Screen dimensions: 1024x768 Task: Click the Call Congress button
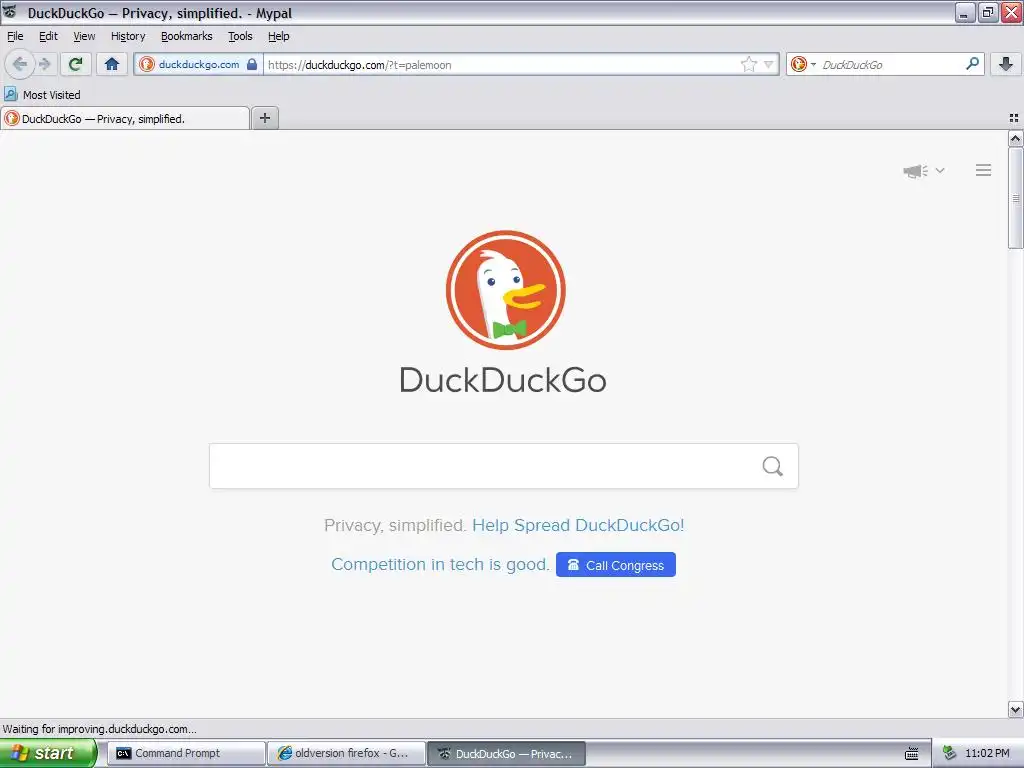(616, 565)
